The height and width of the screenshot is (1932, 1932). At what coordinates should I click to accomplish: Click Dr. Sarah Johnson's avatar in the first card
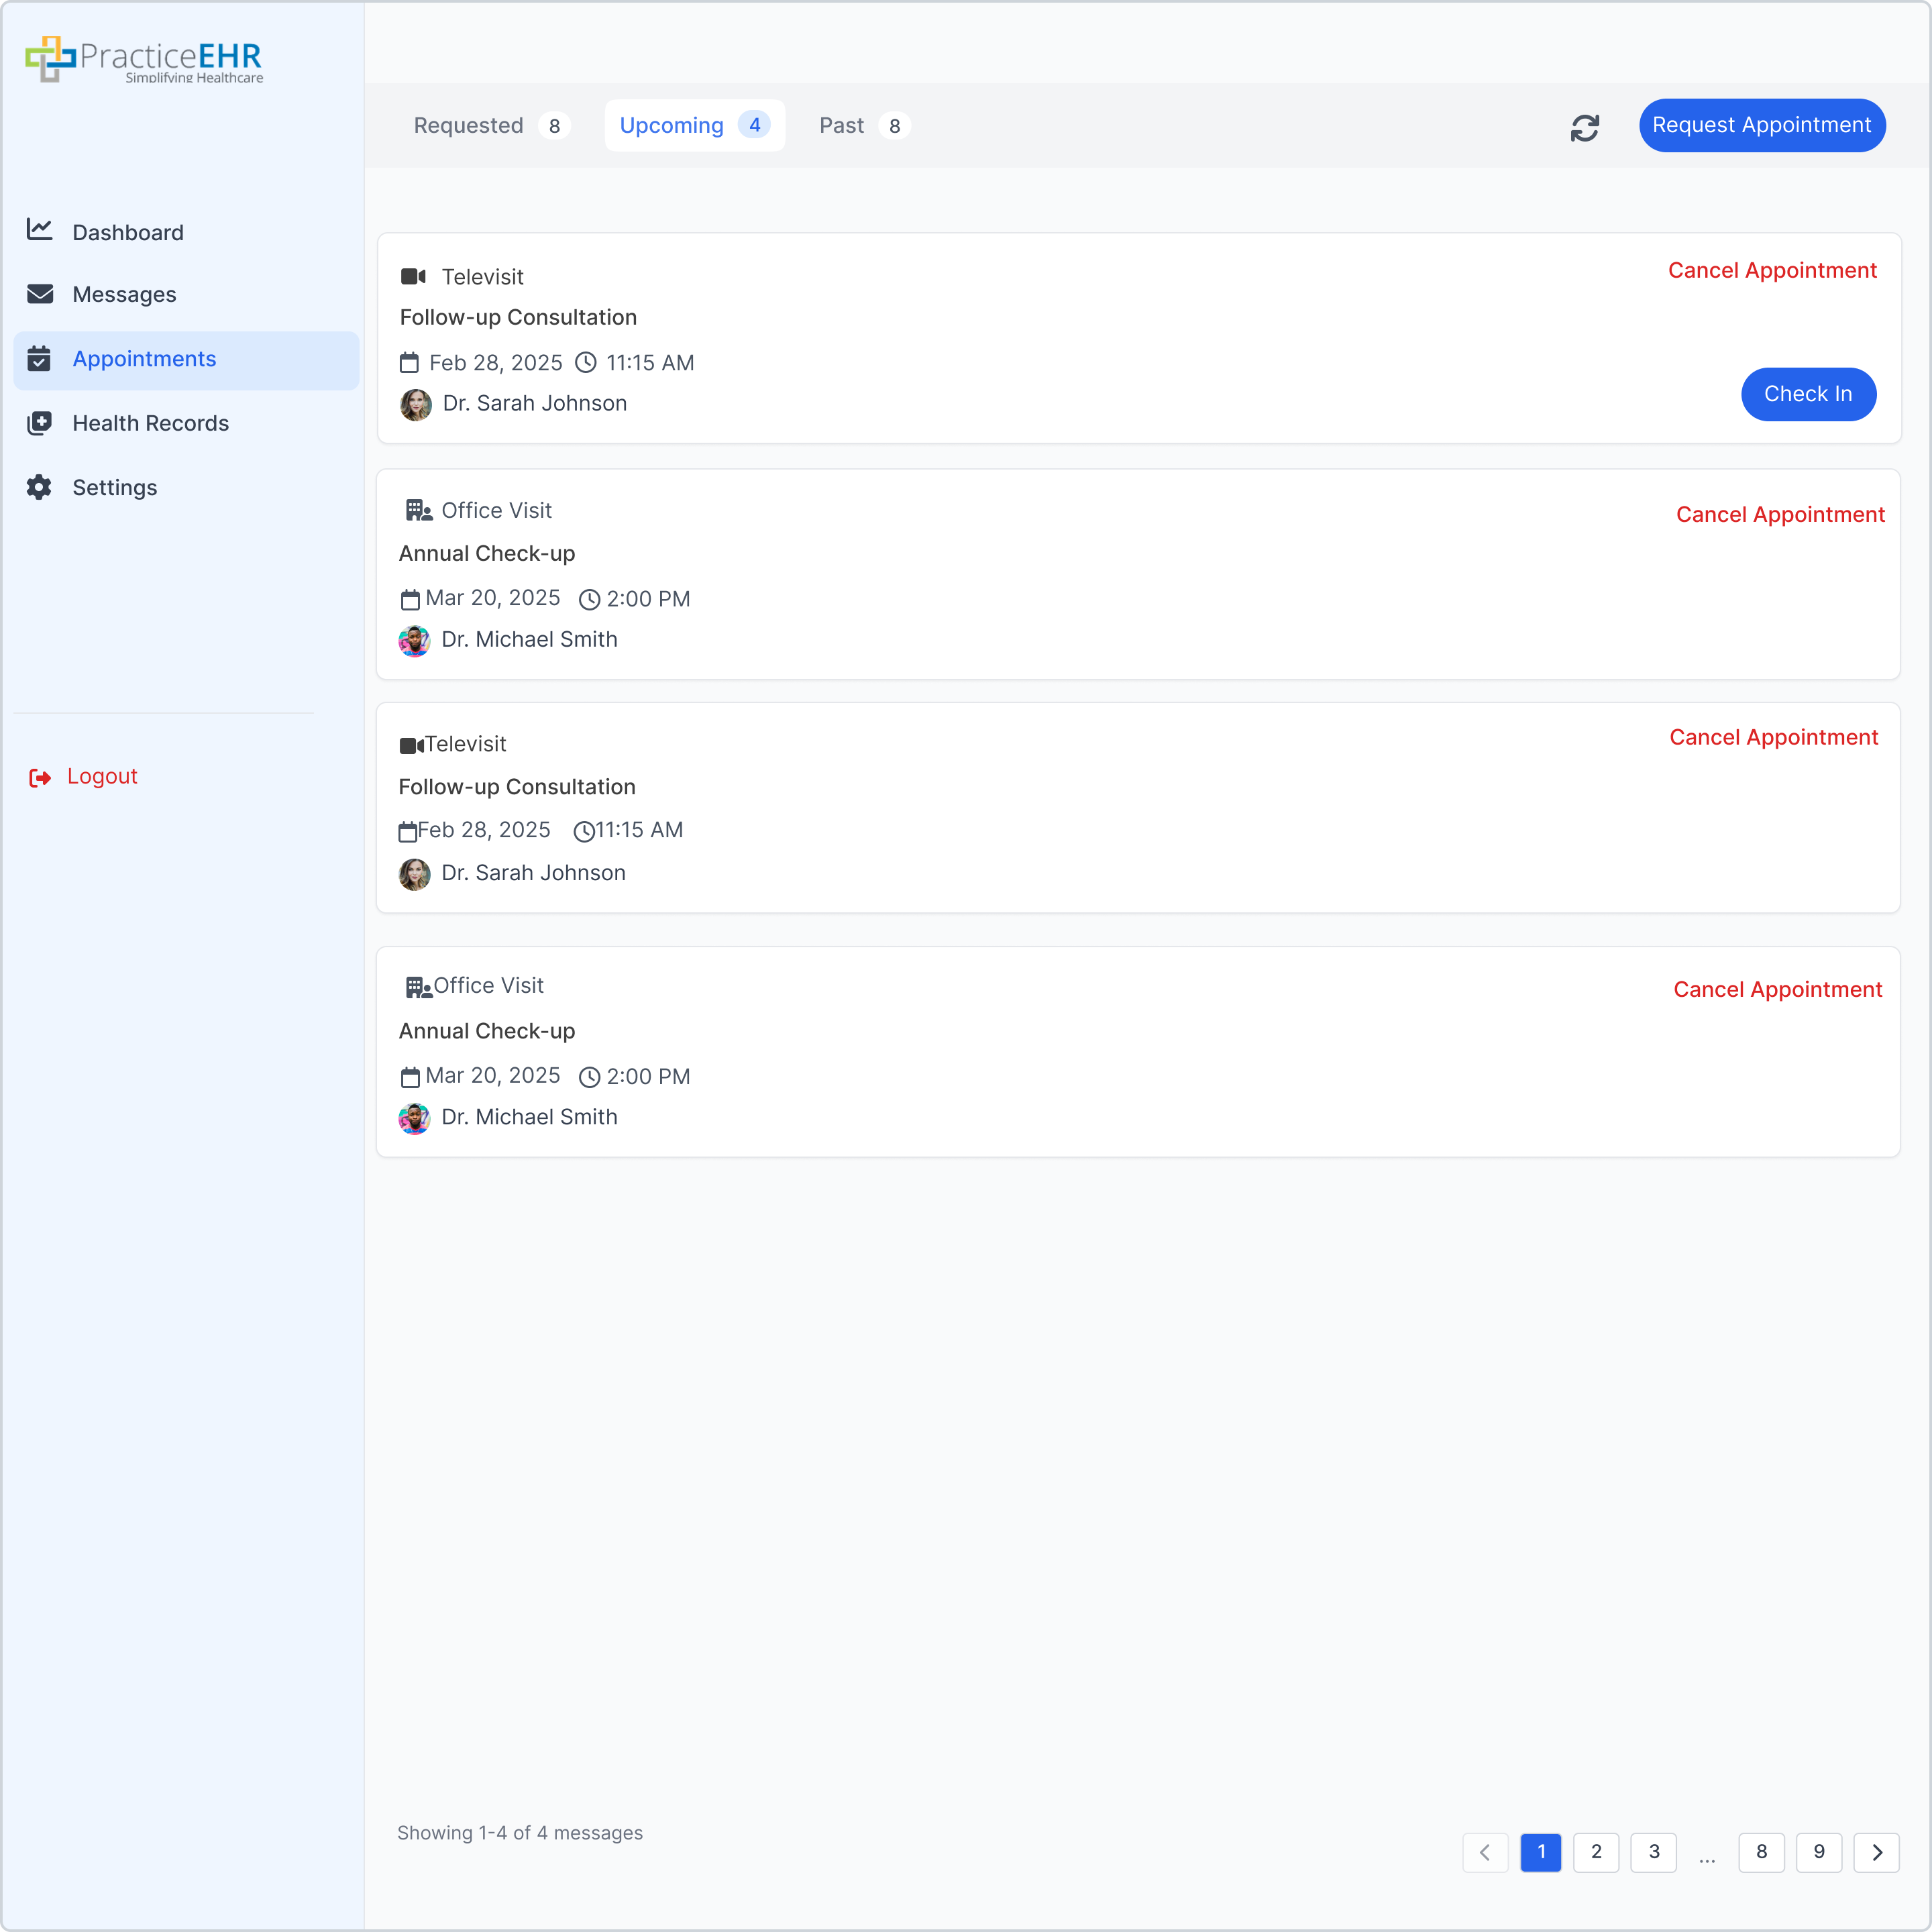click(x=415, y=404)
